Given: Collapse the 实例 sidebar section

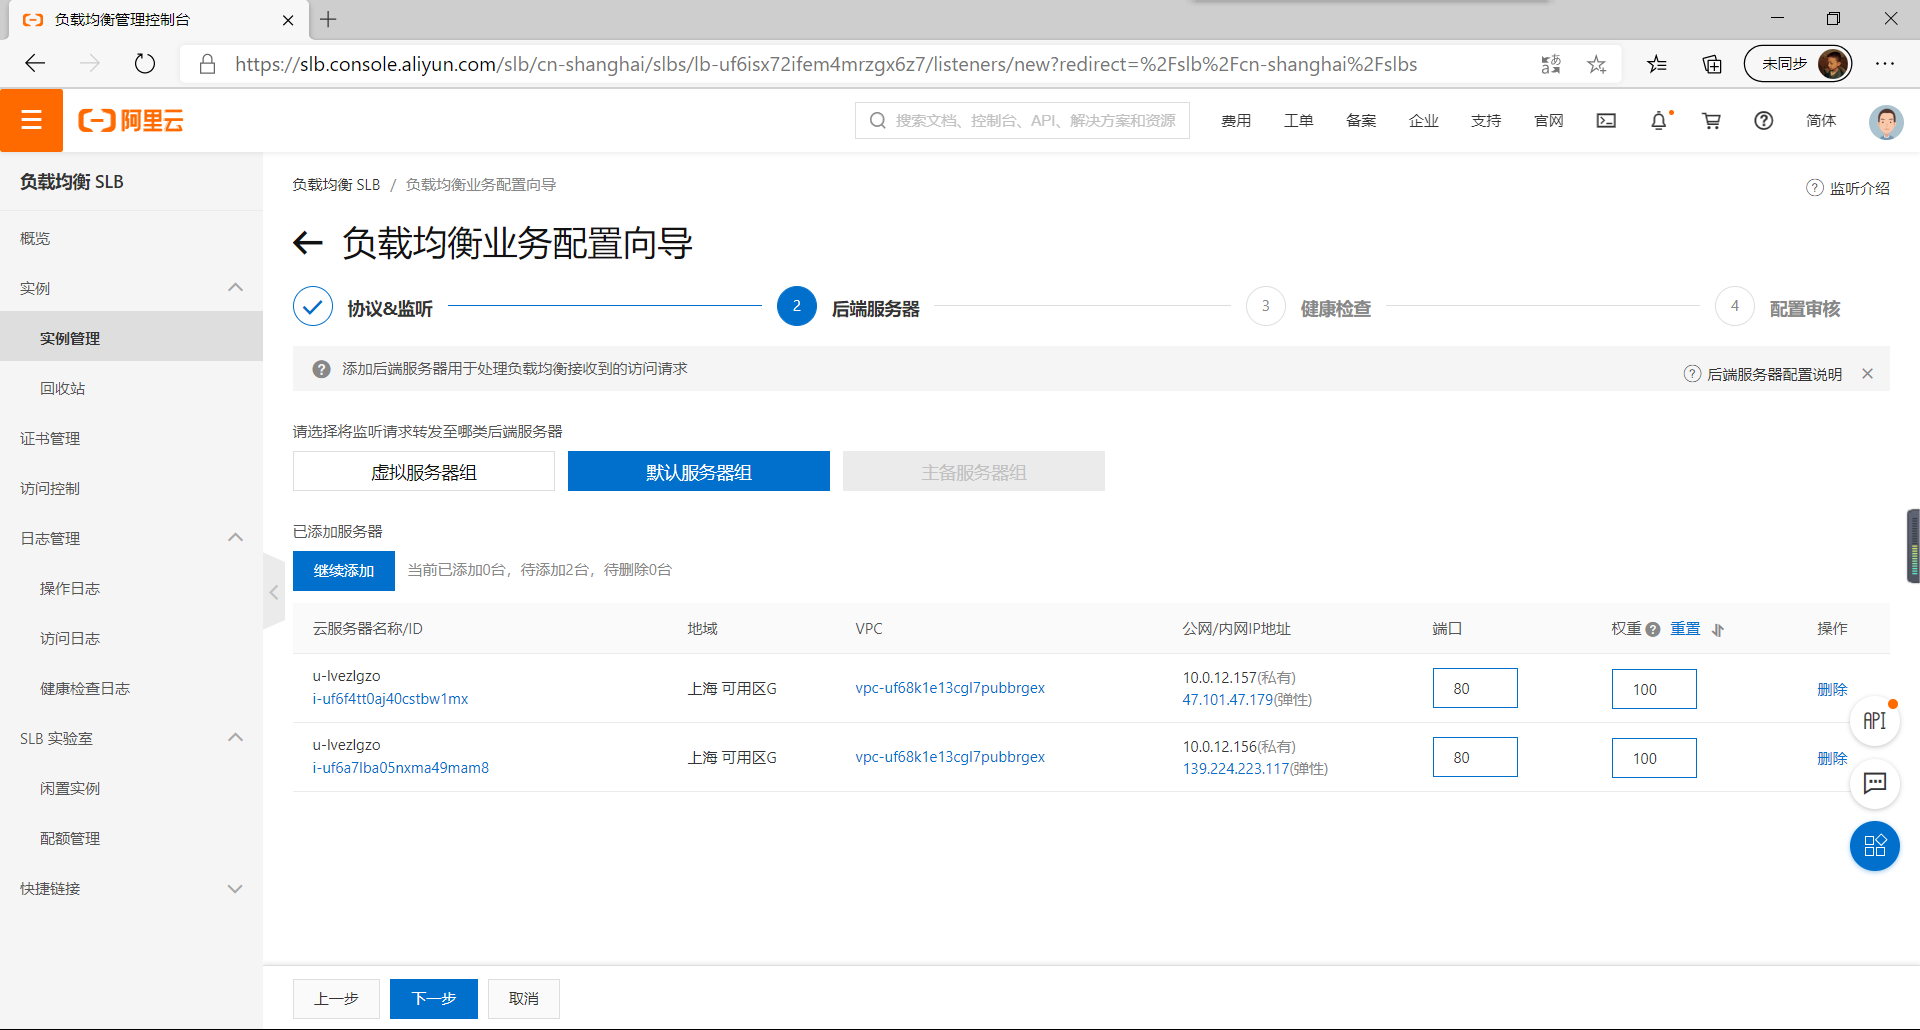Looking at the screenshot, I should [236, 288].
